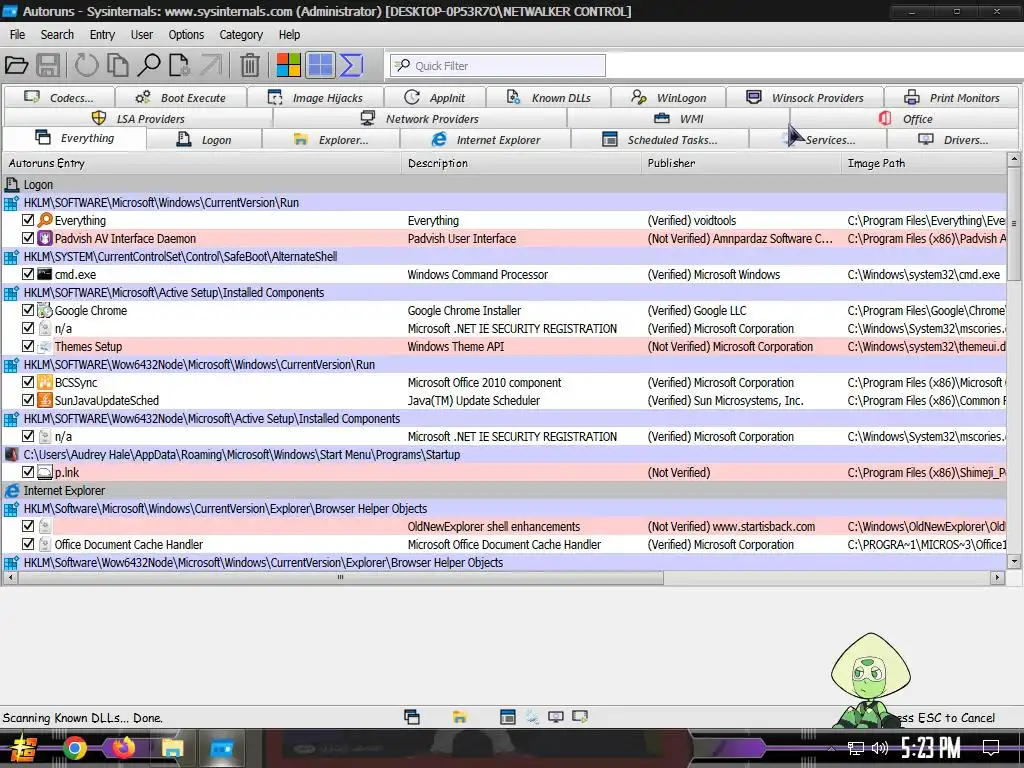
Task: Sort by Image Path column header
Action: (923, 163)
